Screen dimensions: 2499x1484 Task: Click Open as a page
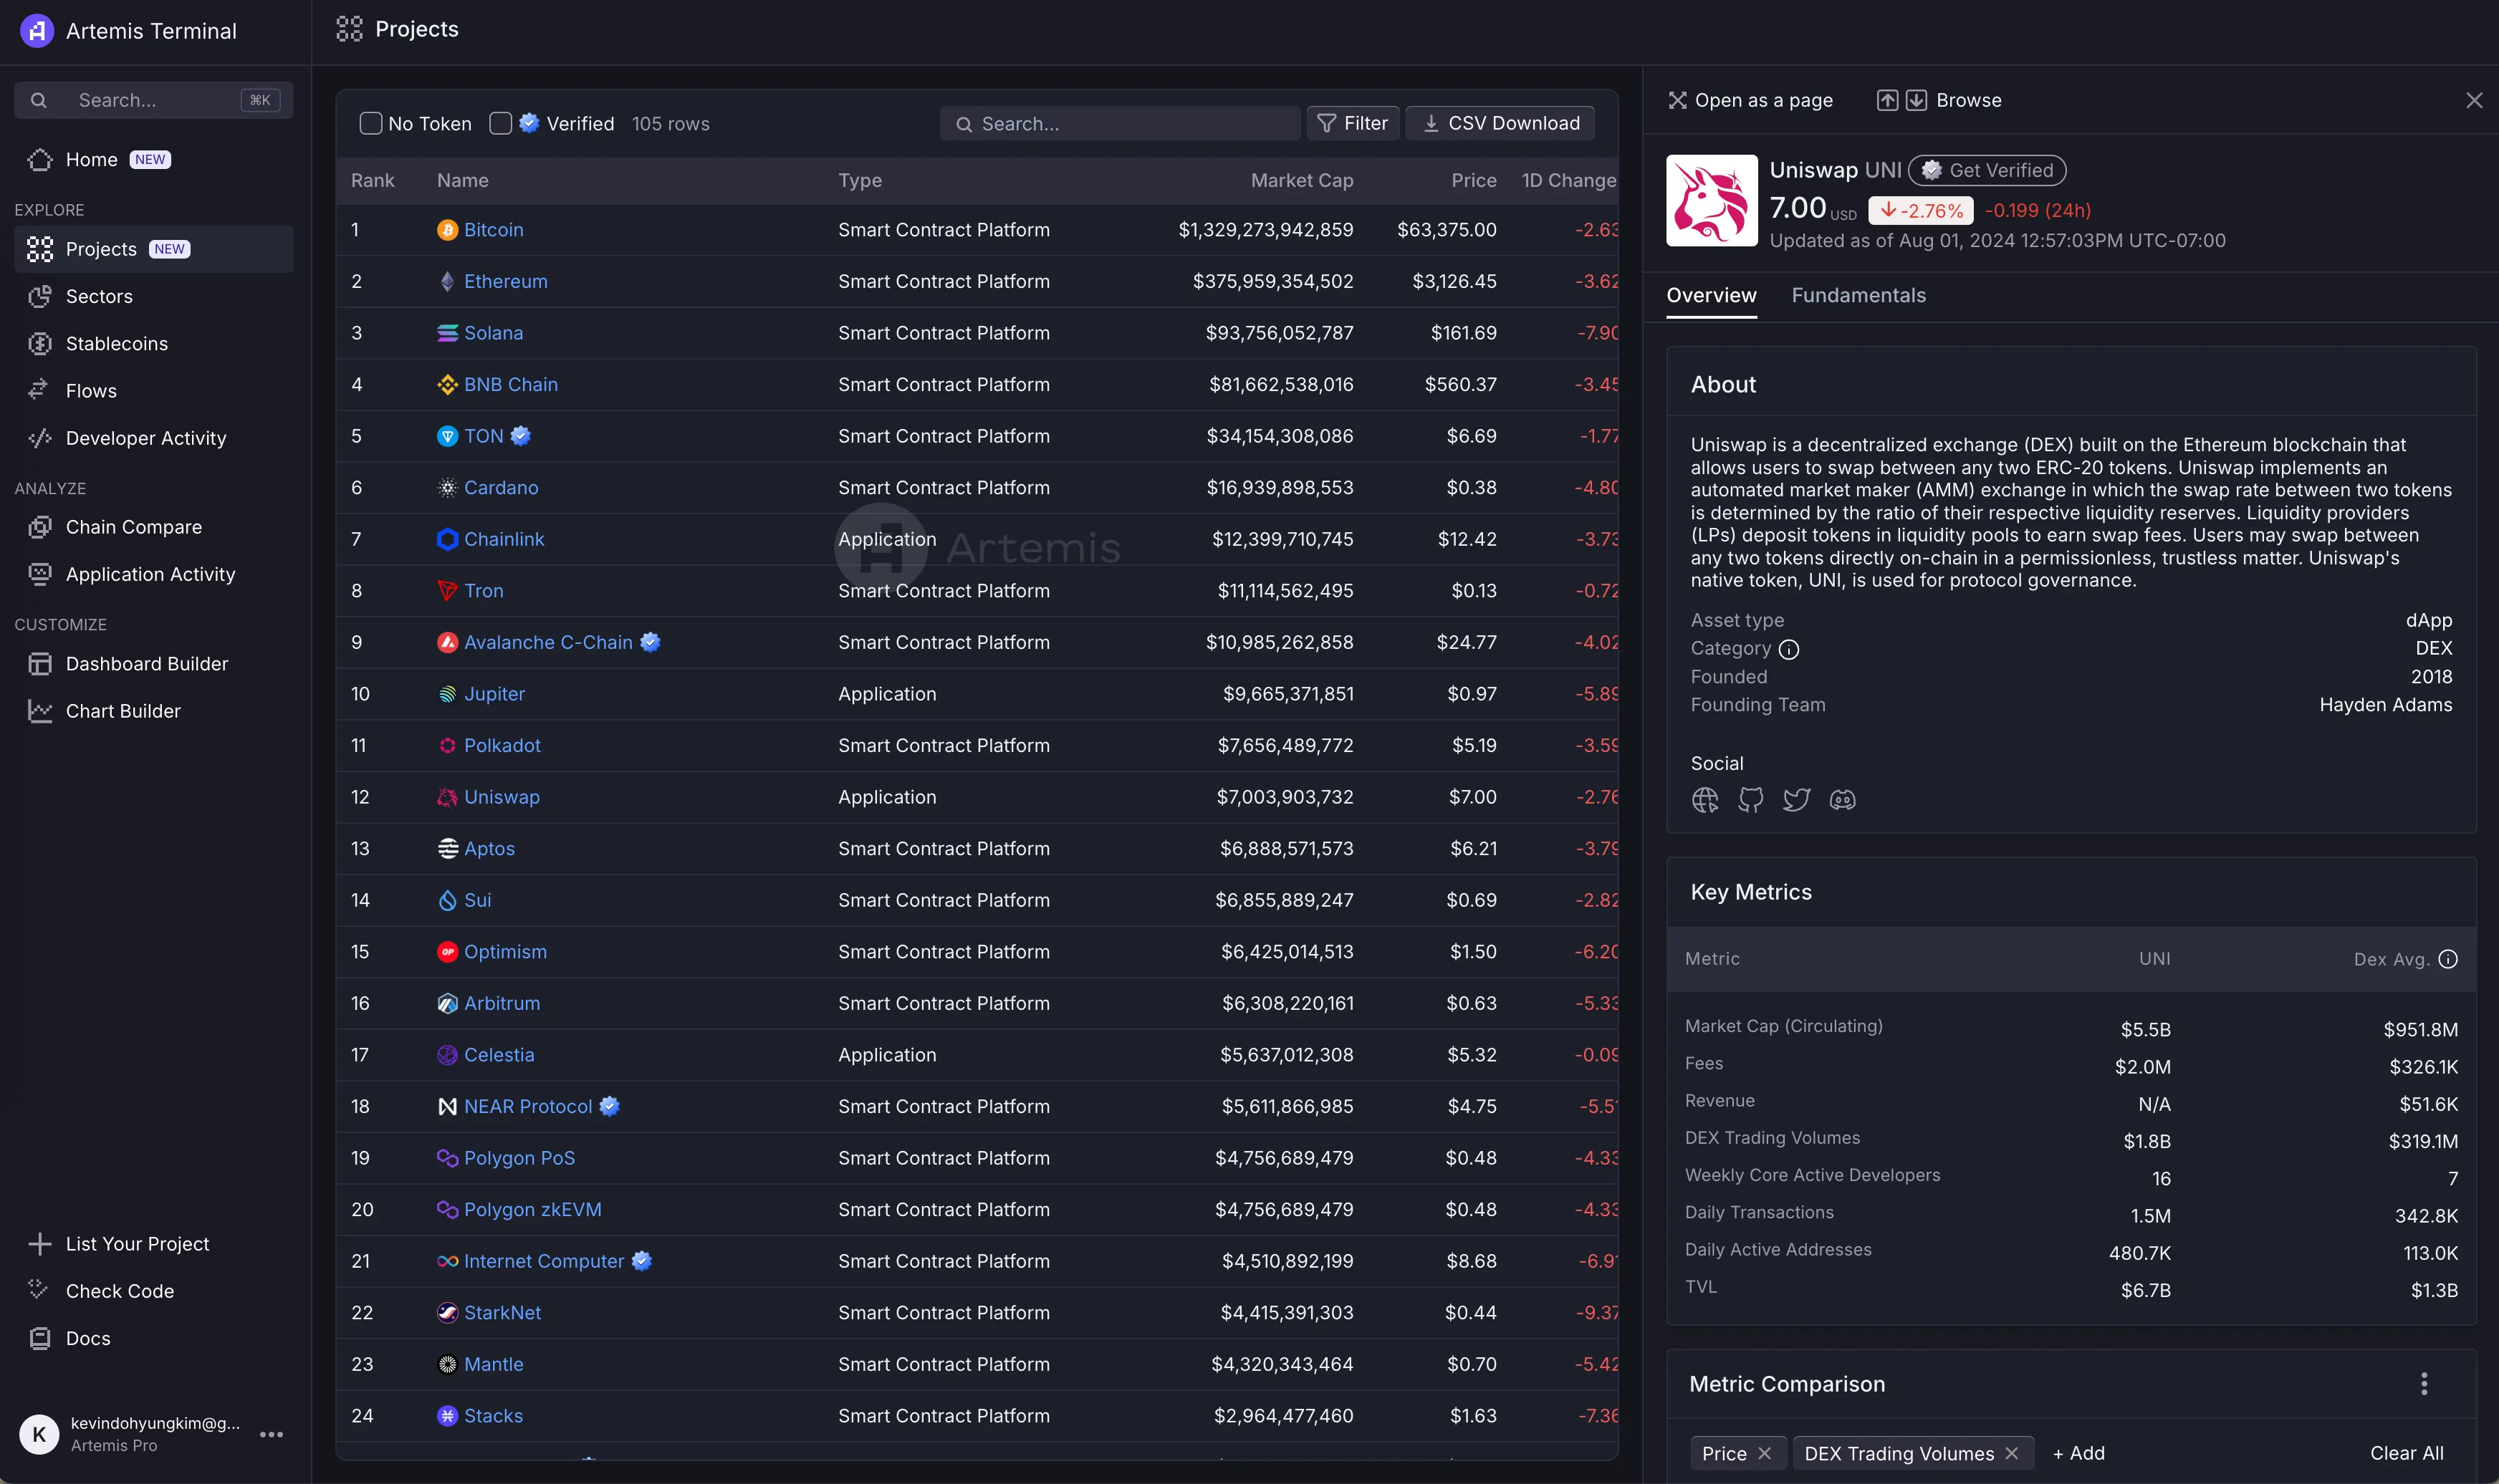[1751, 100]
